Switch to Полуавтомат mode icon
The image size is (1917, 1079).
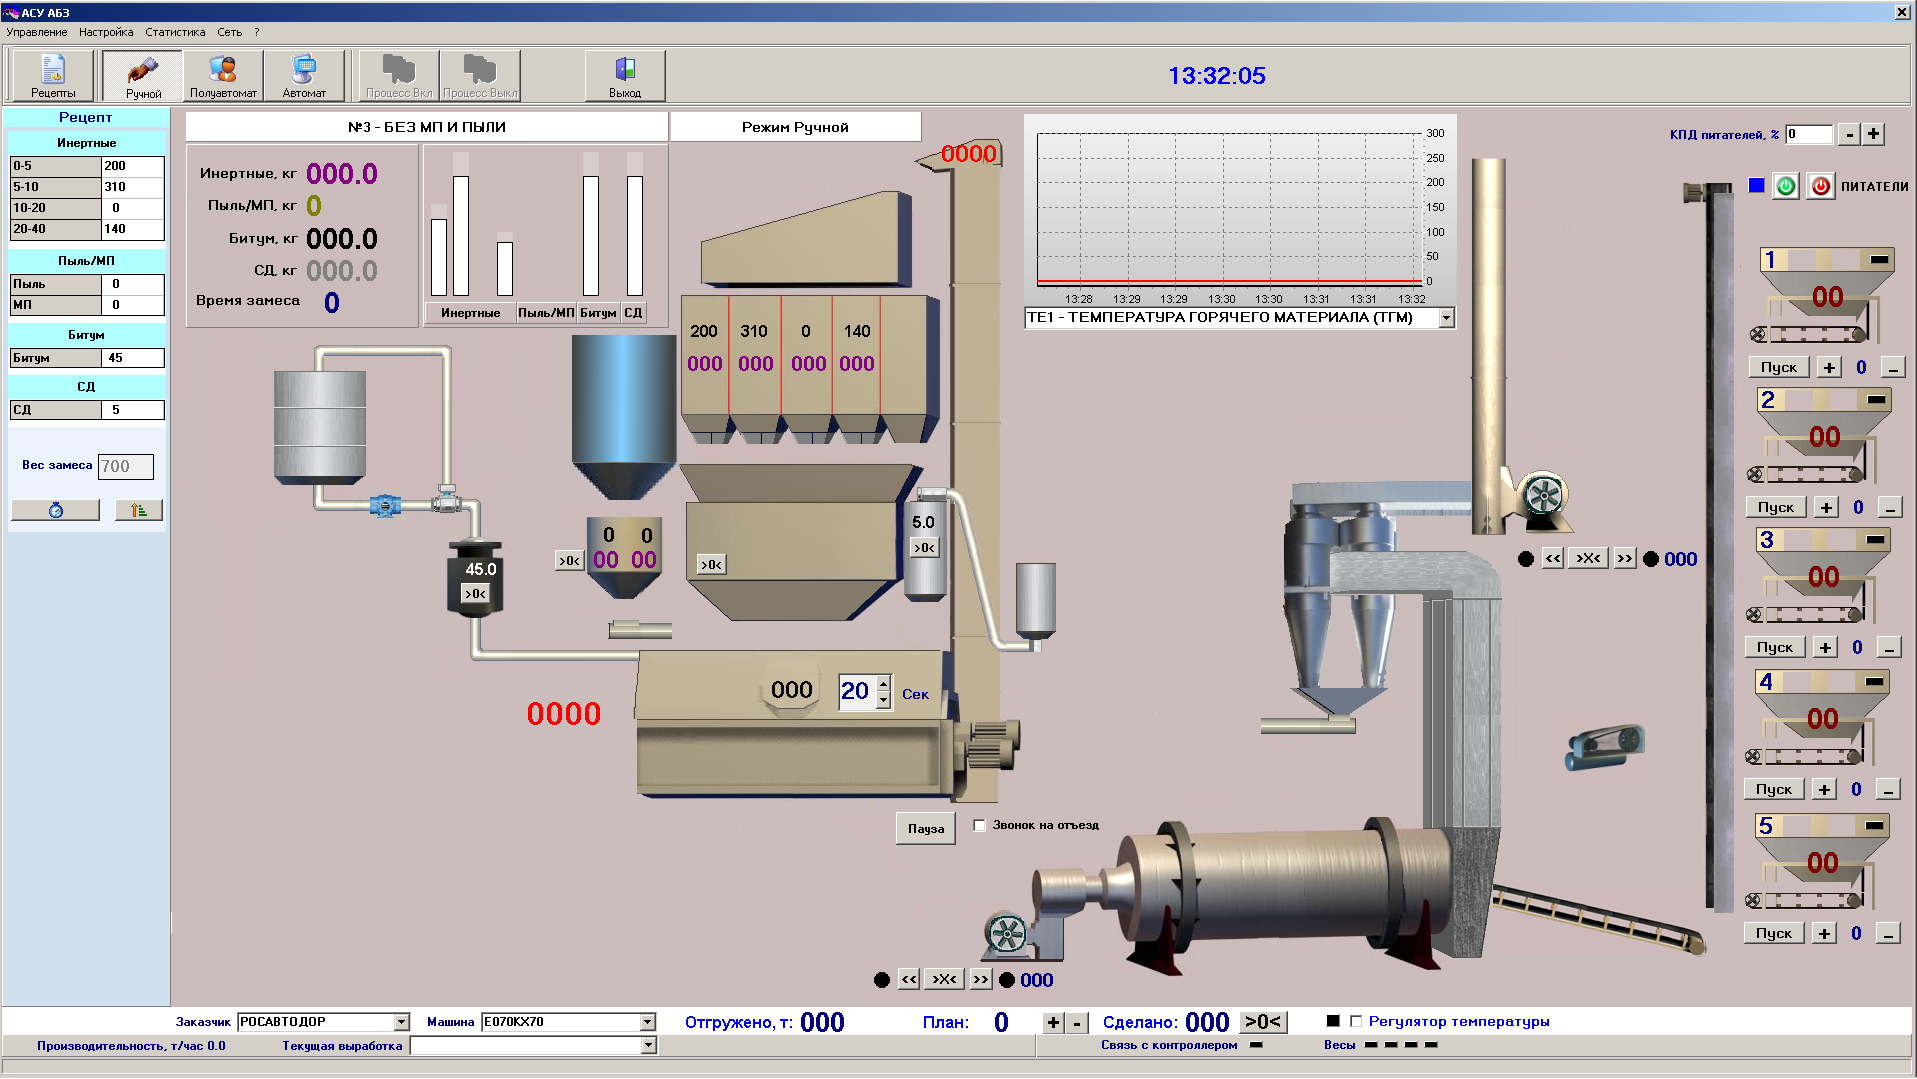tap(223, 76)
